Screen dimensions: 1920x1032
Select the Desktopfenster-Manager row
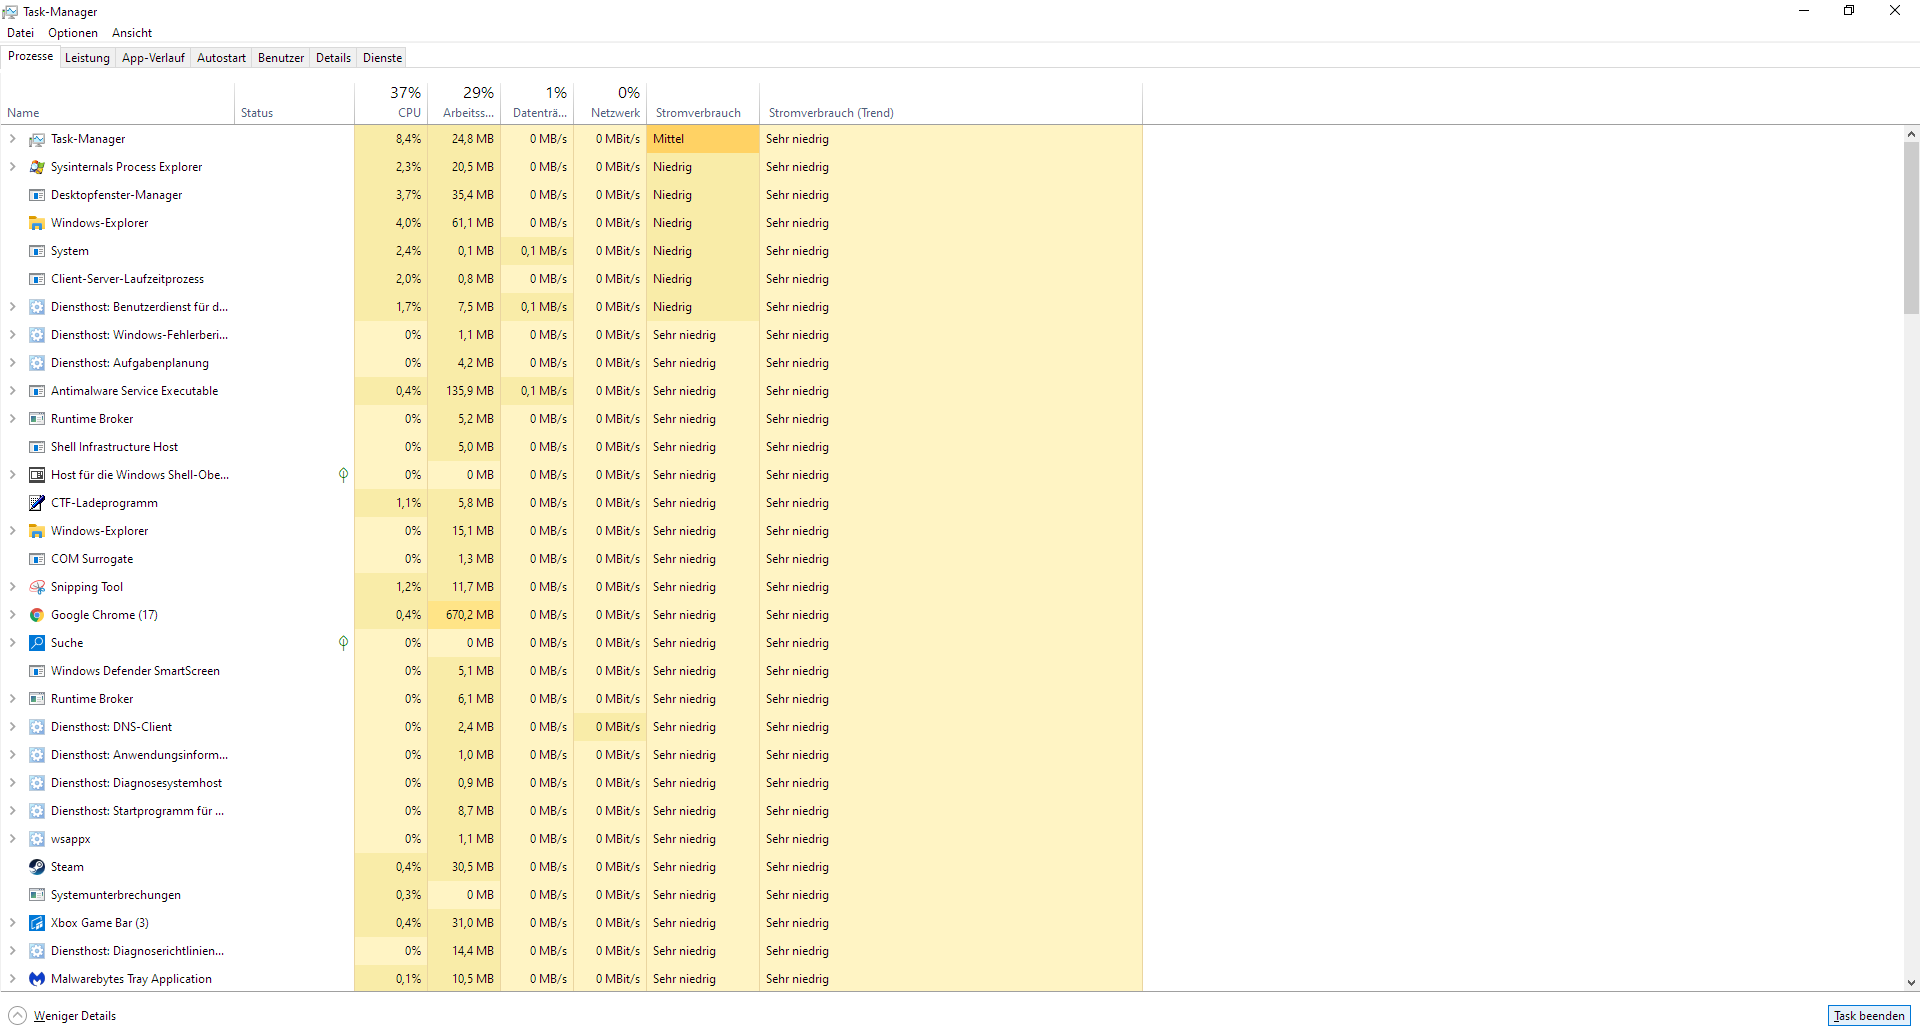coord(571,195)
